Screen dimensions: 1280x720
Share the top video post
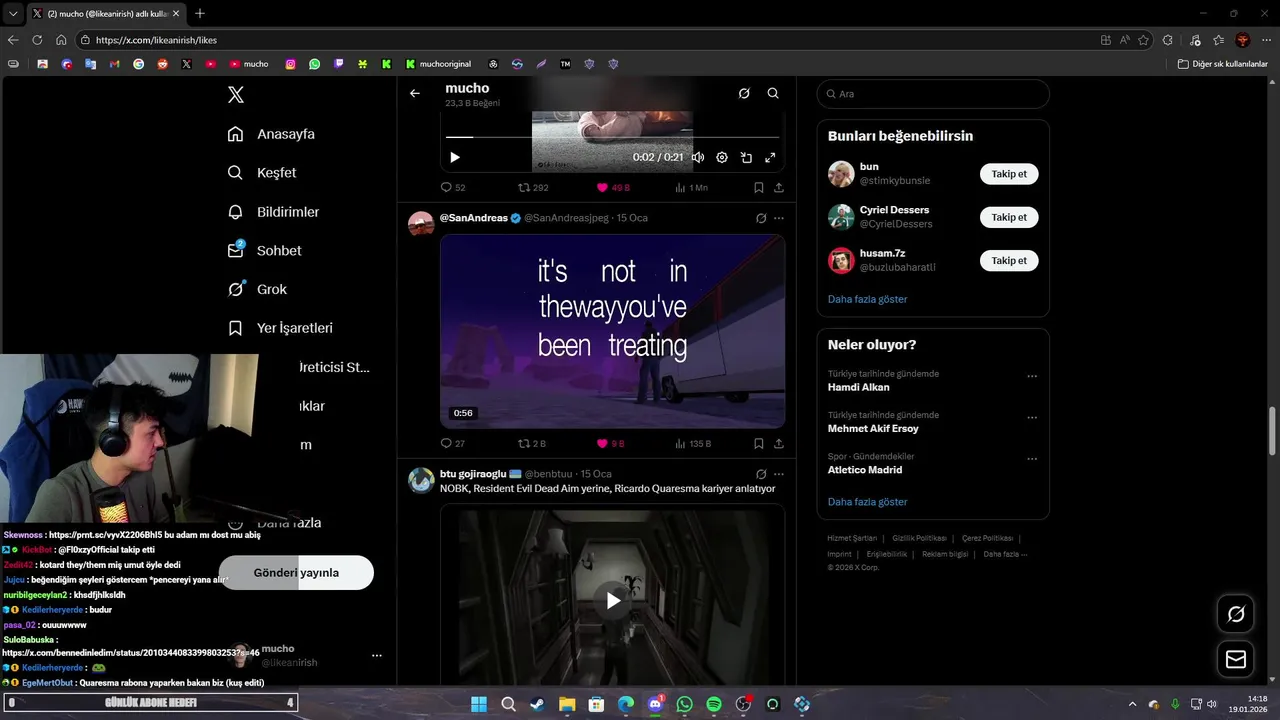click(778, 187)
